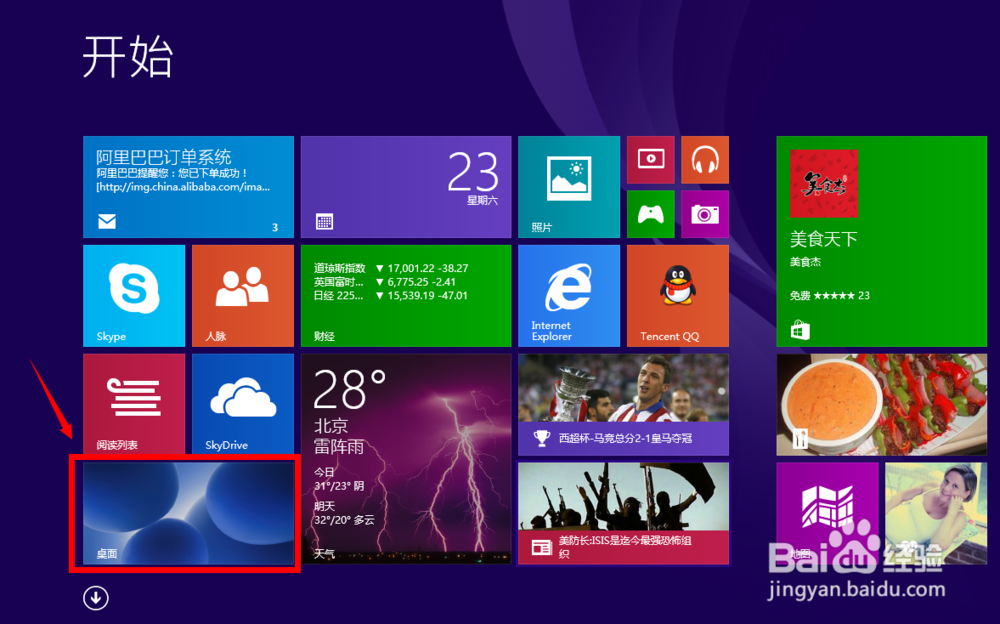This screenshot has height=624, width=1000.
Task: Open the SkyDrive tile
Action: (x=242, y=404)
